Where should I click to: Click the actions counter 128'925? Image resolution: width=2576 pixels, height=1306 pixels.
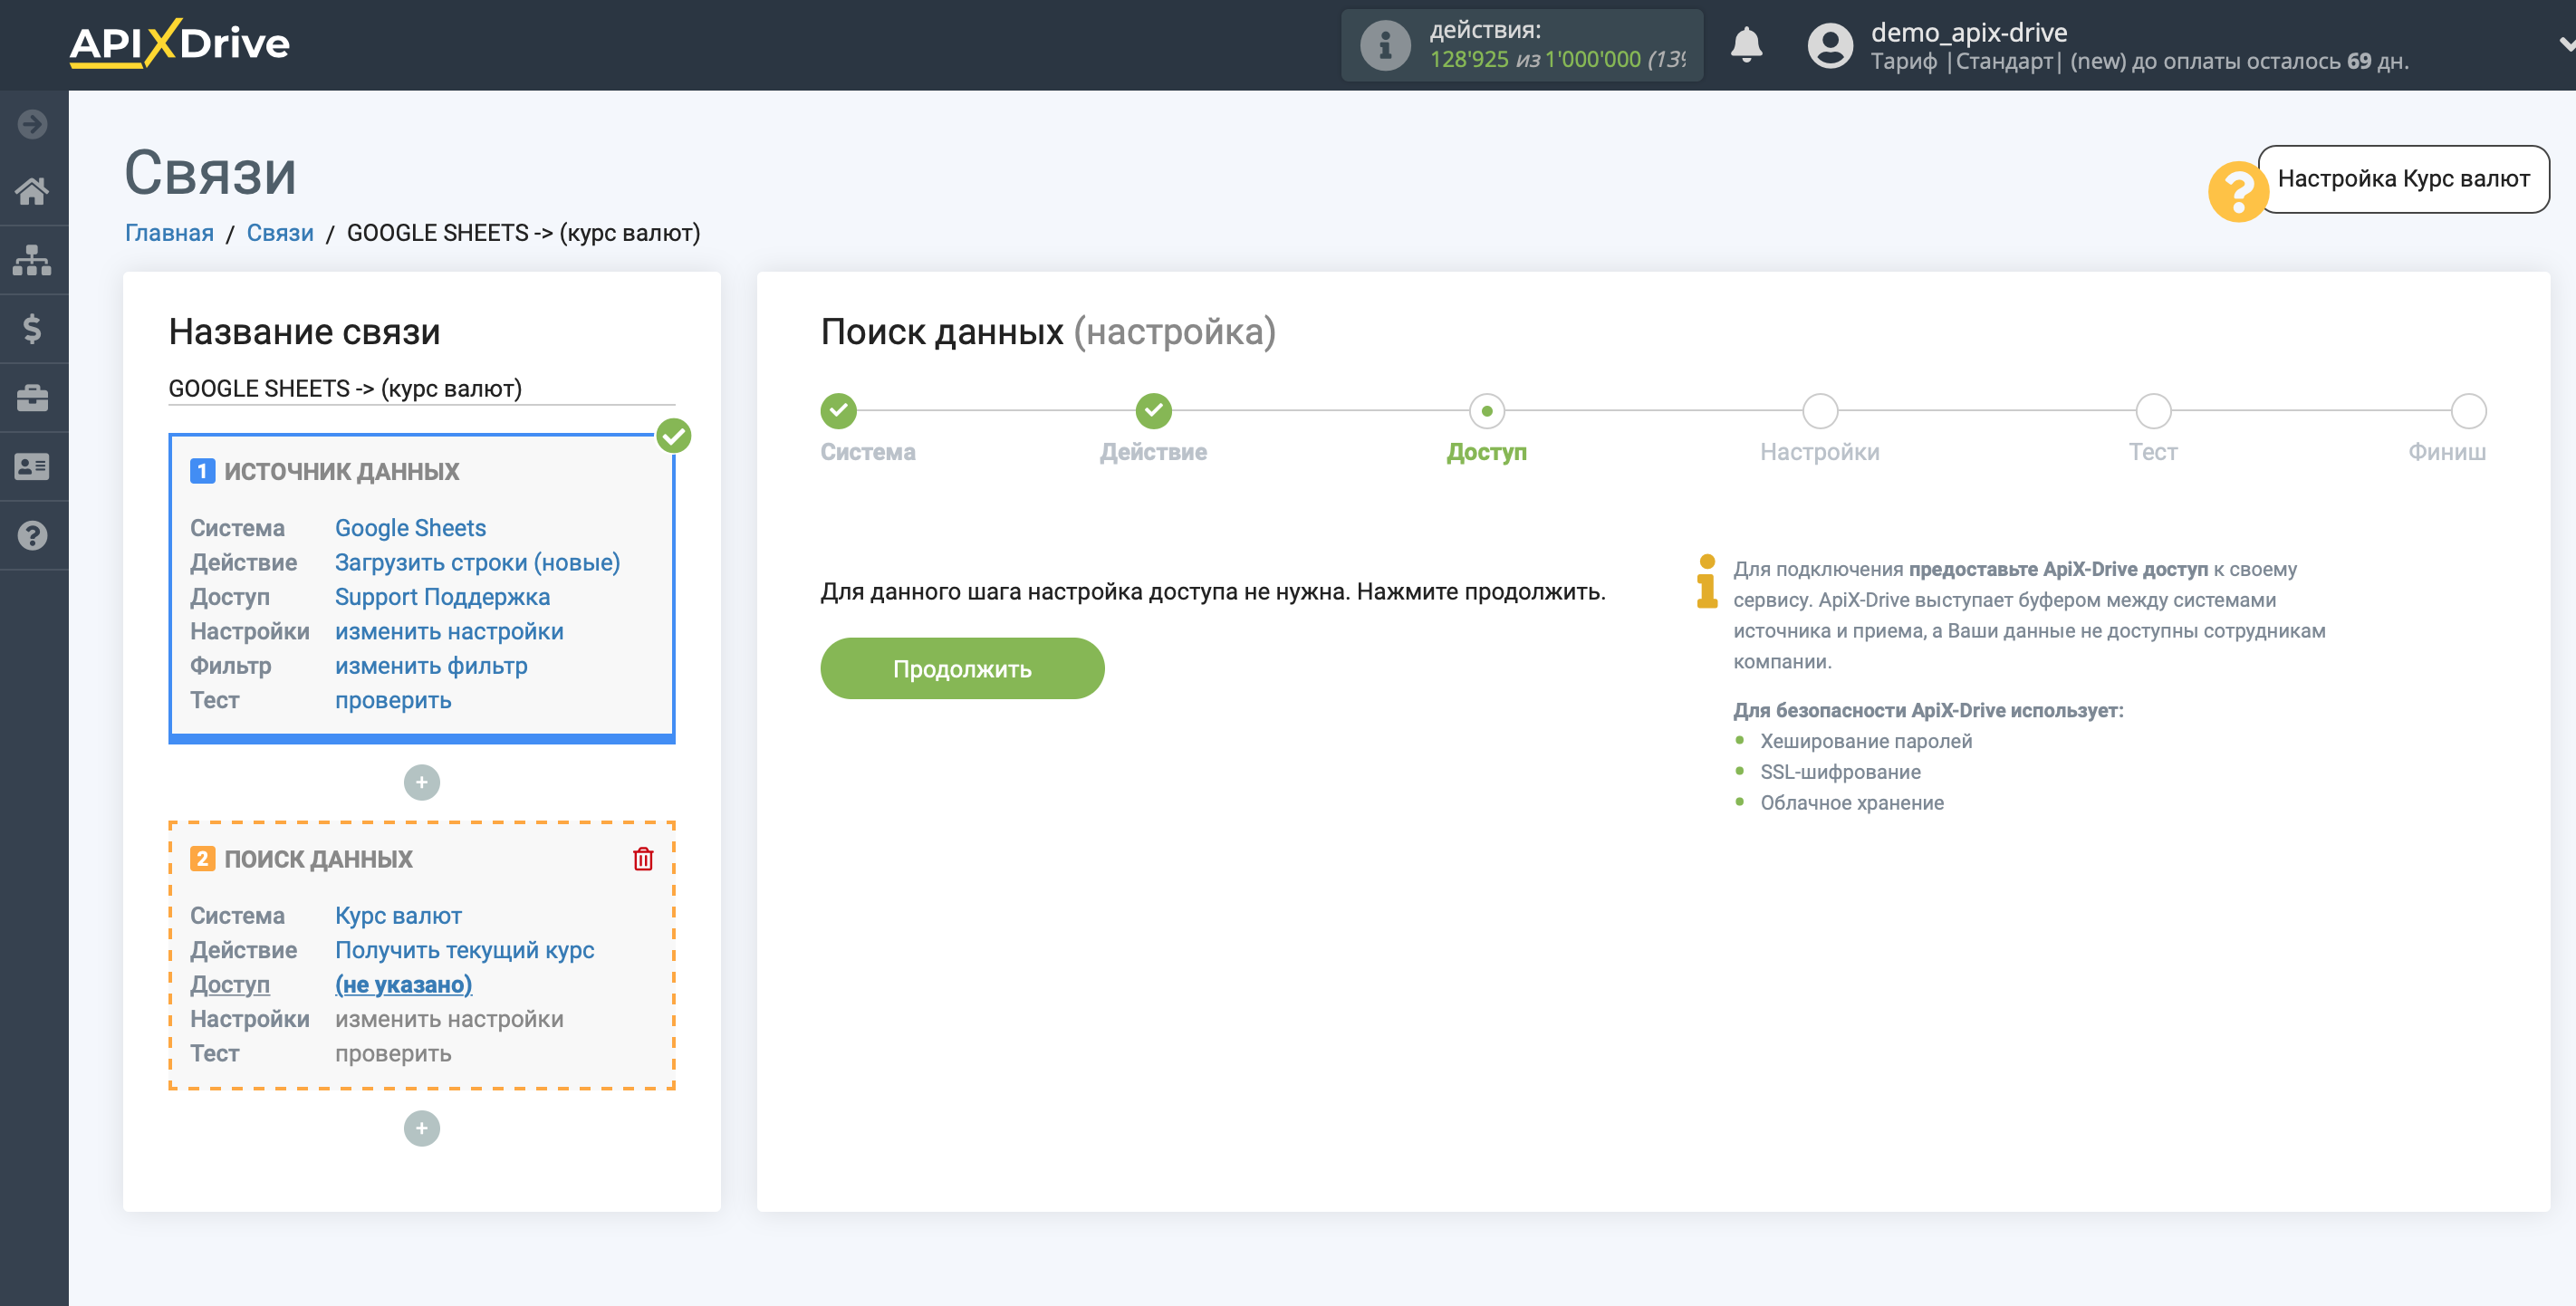(x=1468, y=60)
